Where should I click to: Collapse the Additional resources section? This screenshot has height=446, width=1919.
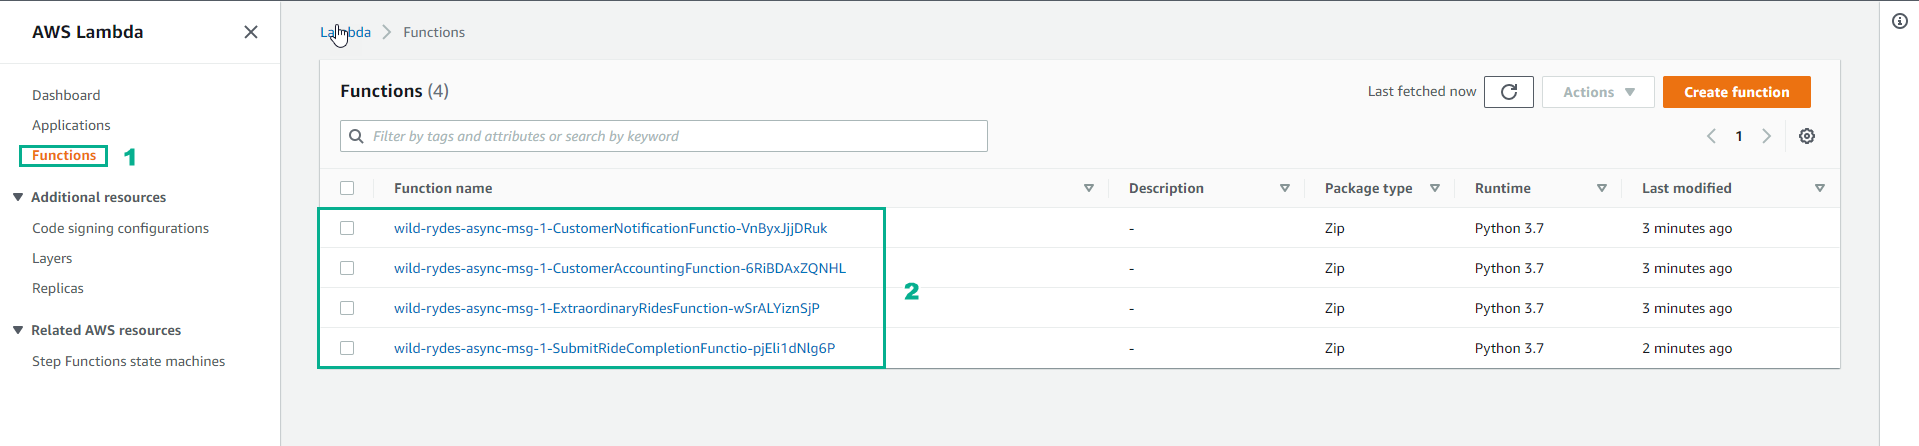click(18, 197)
